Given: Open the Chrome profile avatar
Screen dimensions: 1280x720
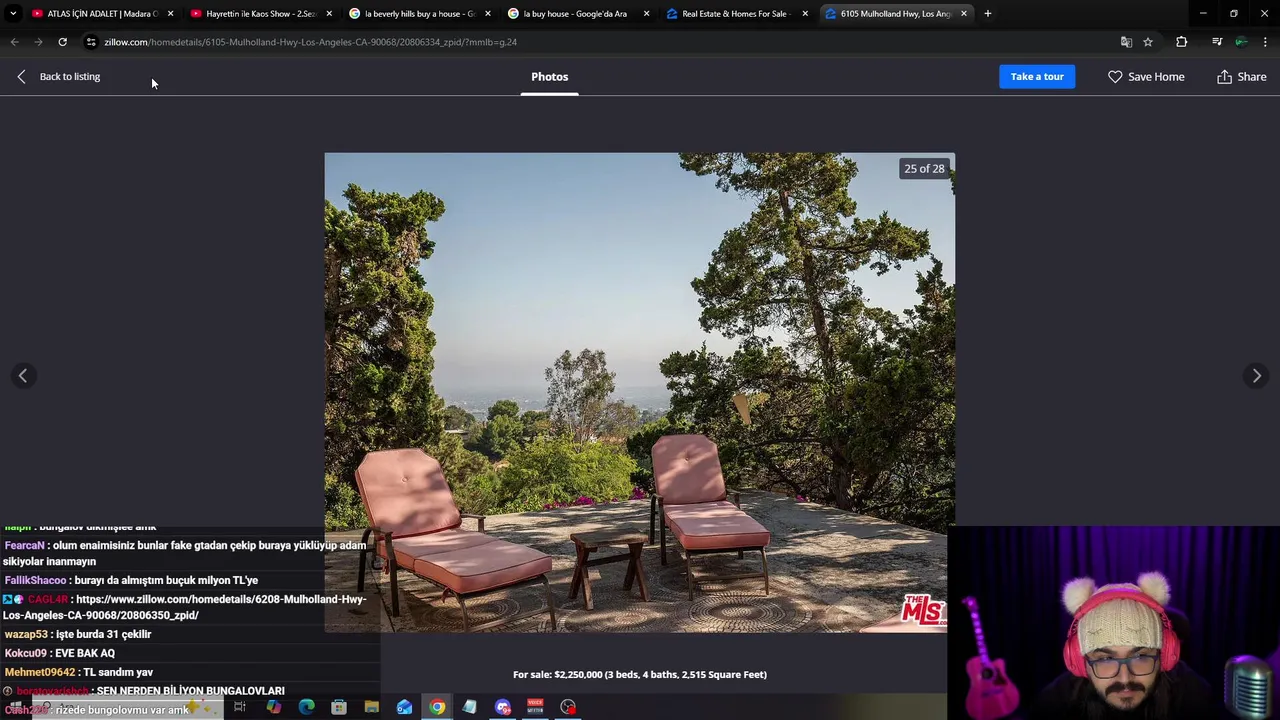Looking at the screenshot, I should click(1241, 42).
